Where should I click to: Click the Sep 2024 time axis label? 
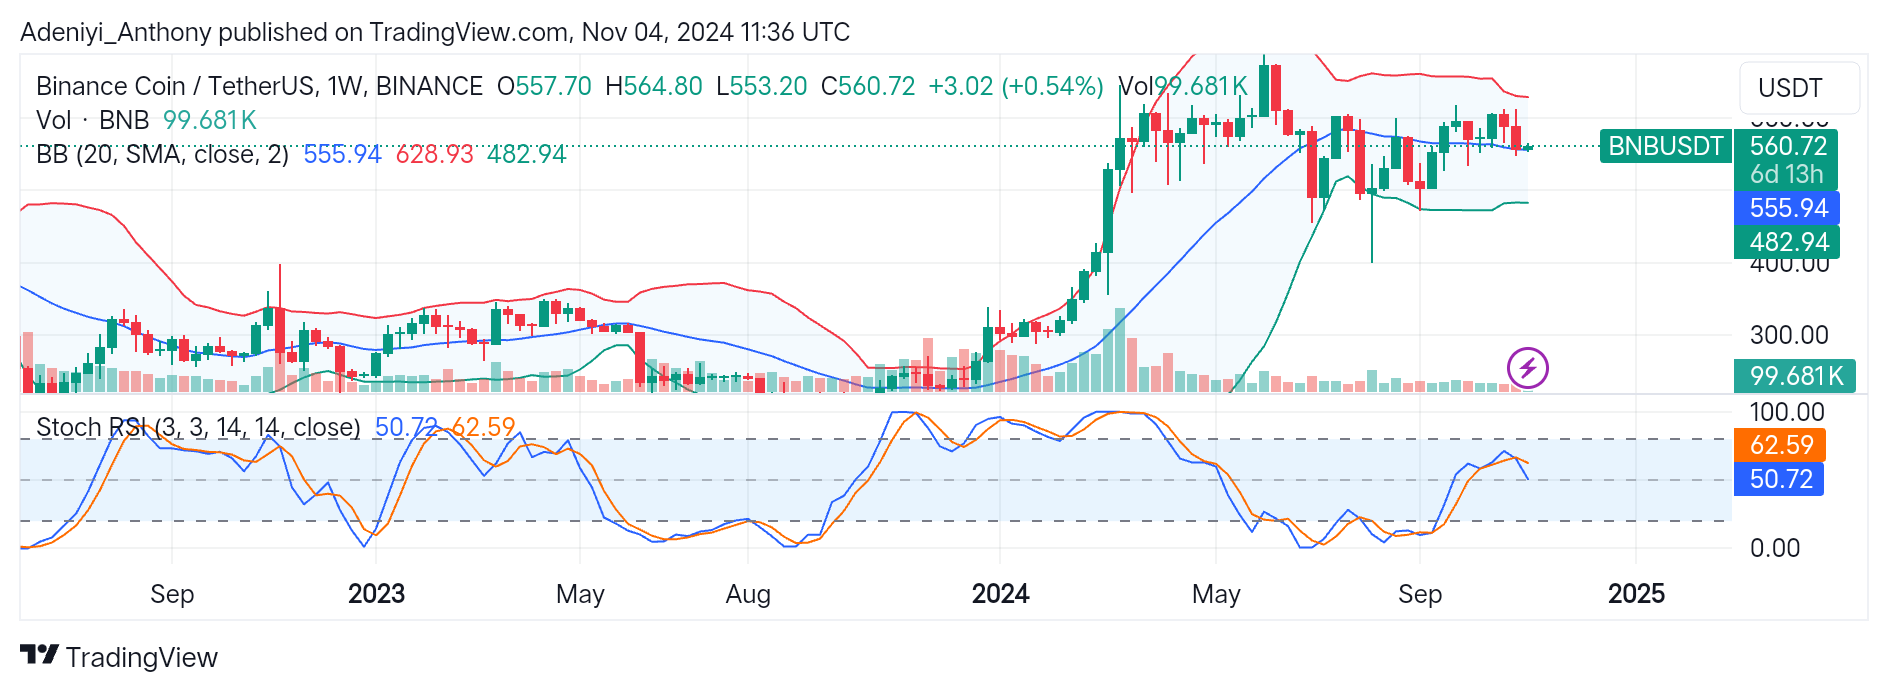click(1420, 594)
